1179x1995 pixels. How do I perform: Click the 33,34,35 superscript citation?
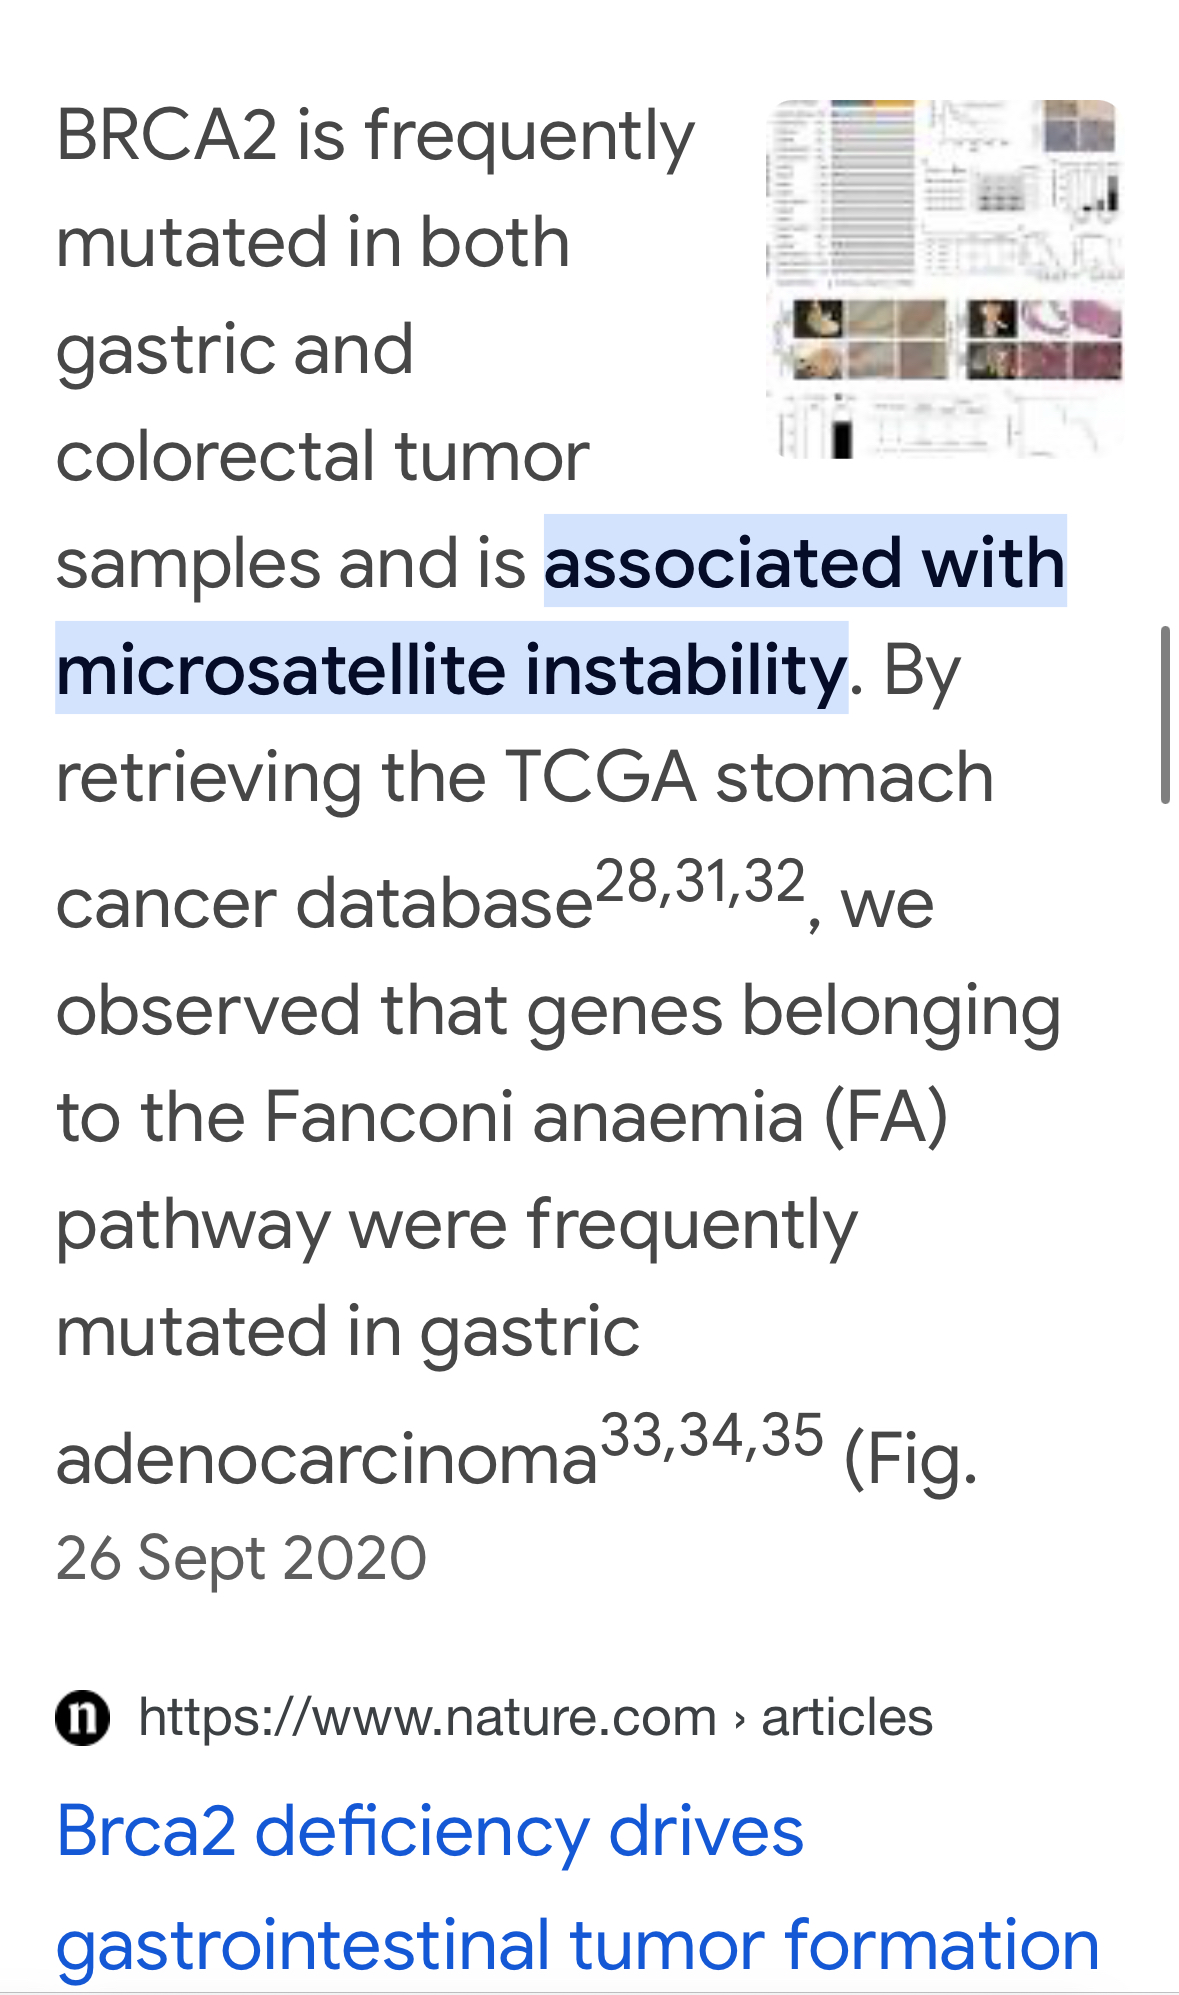[712, 1435]
